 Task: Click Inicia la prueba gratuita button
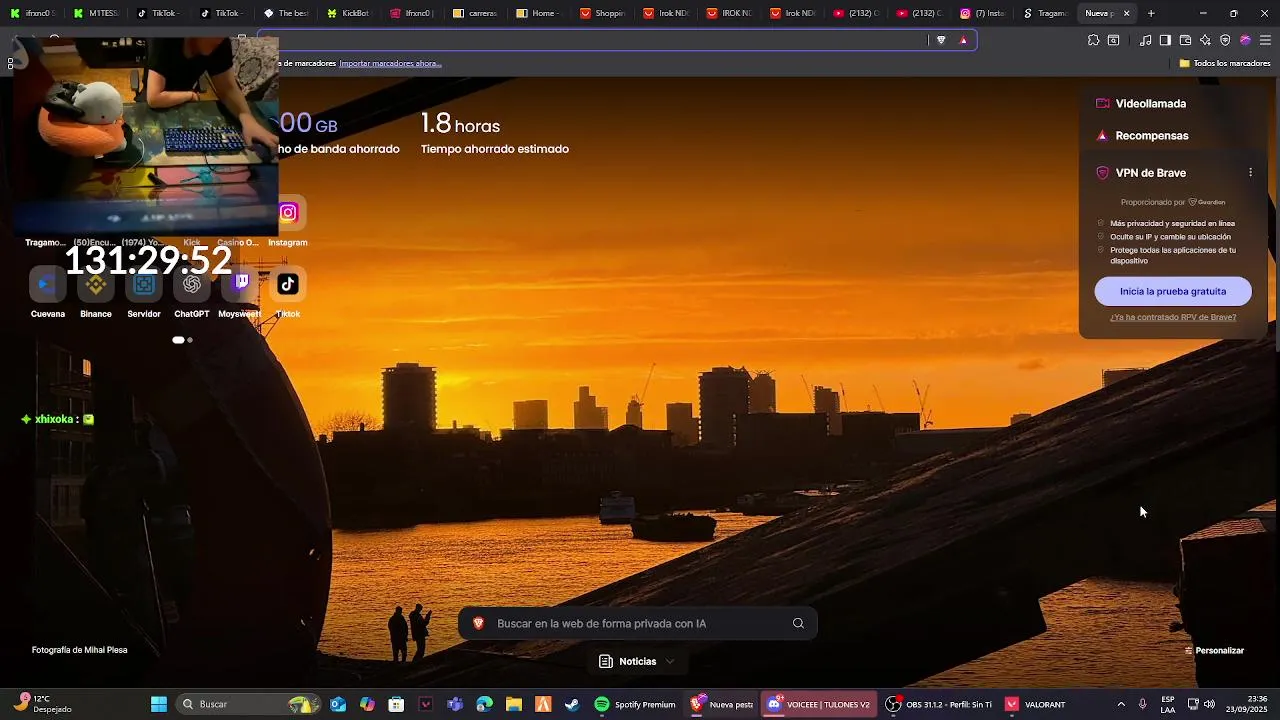pos(1173,291)
